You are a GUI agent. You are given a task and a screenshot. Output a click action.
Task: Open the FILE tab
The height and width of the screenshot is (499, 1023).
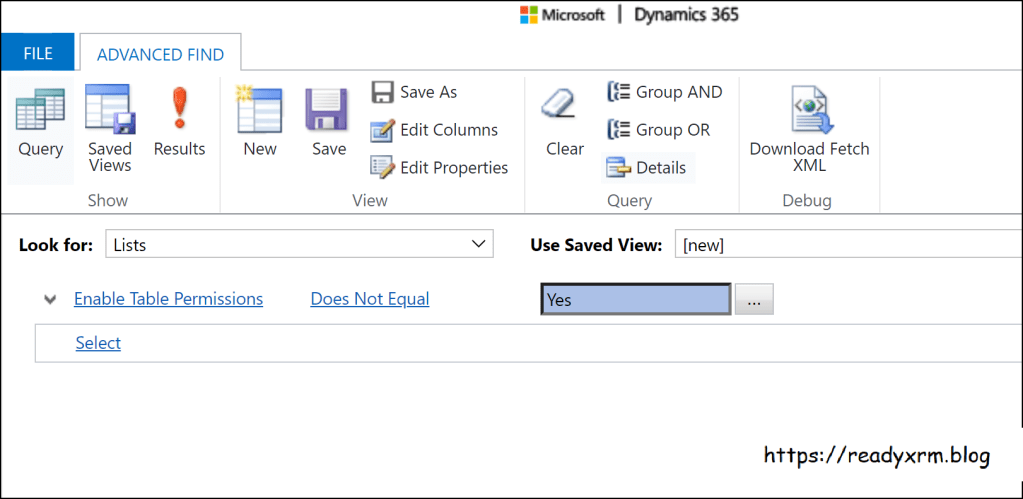tap(37, 54)
